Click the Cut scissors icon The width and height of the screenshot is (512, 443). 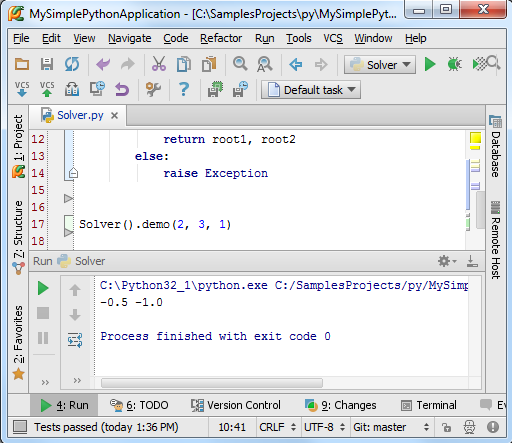click(159, 64)
